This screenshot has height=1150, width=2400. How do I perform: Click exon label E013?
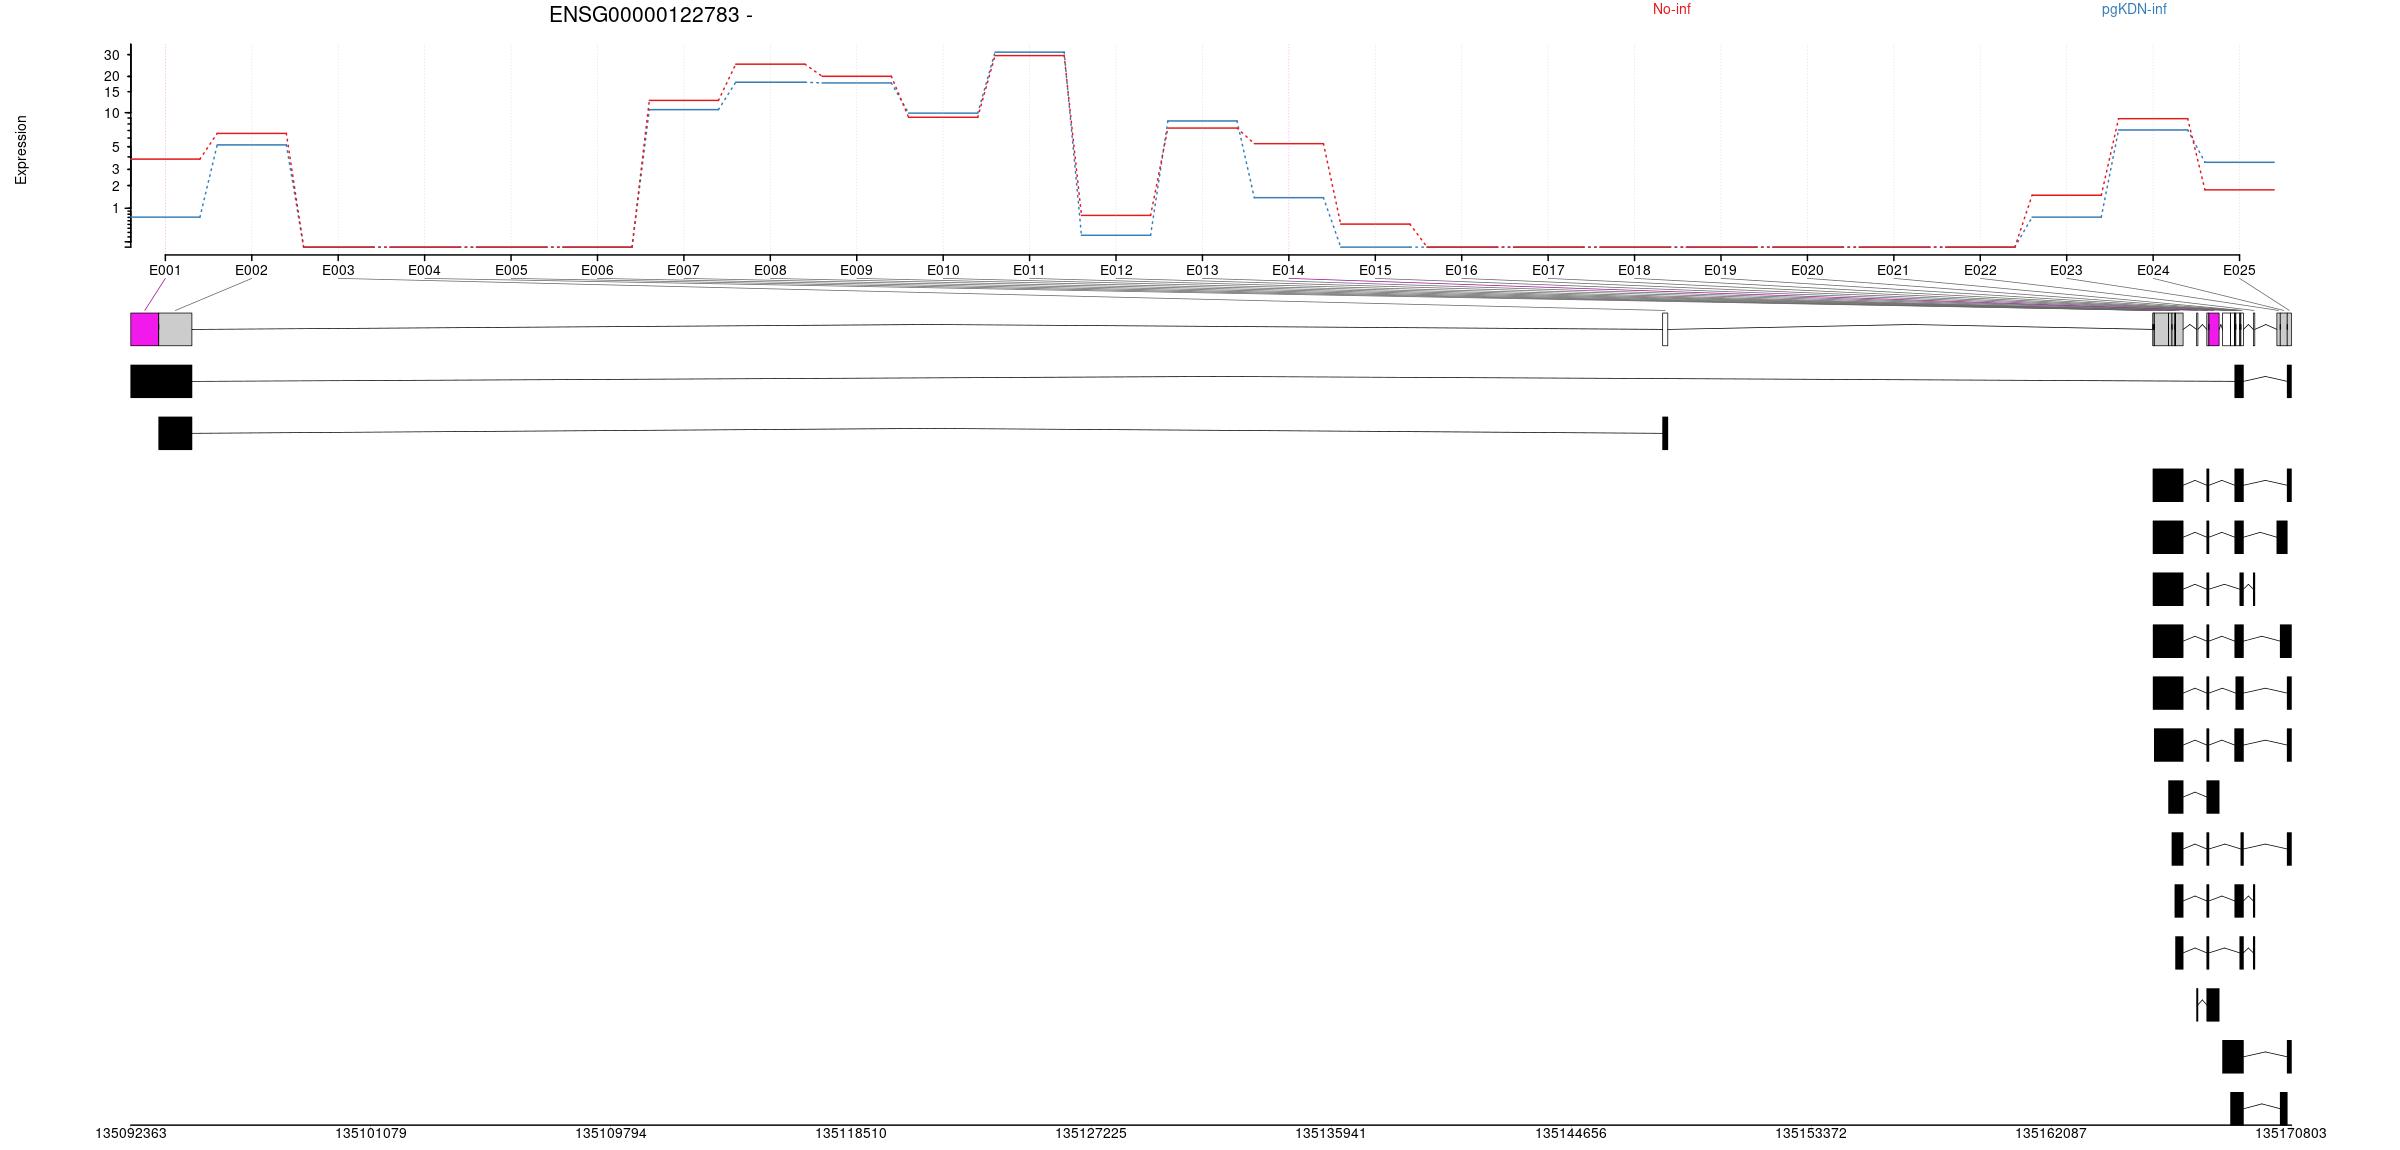(x=1202, y=270)
